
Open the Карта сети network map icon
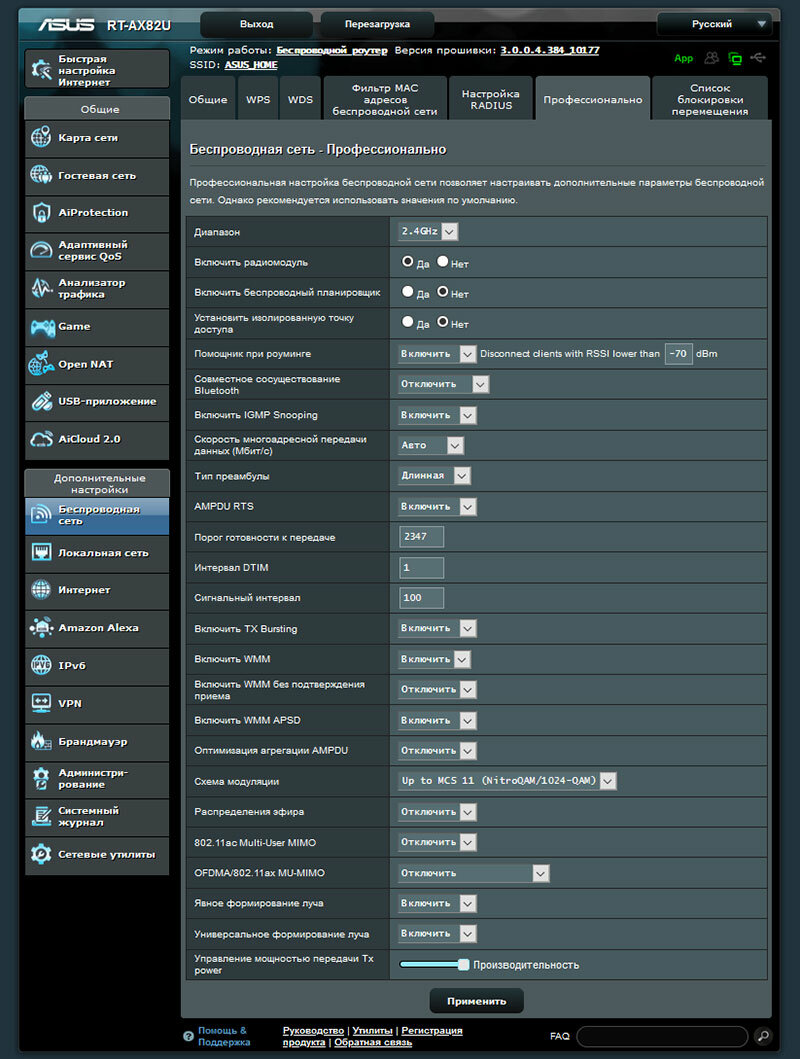pos(41,137)
